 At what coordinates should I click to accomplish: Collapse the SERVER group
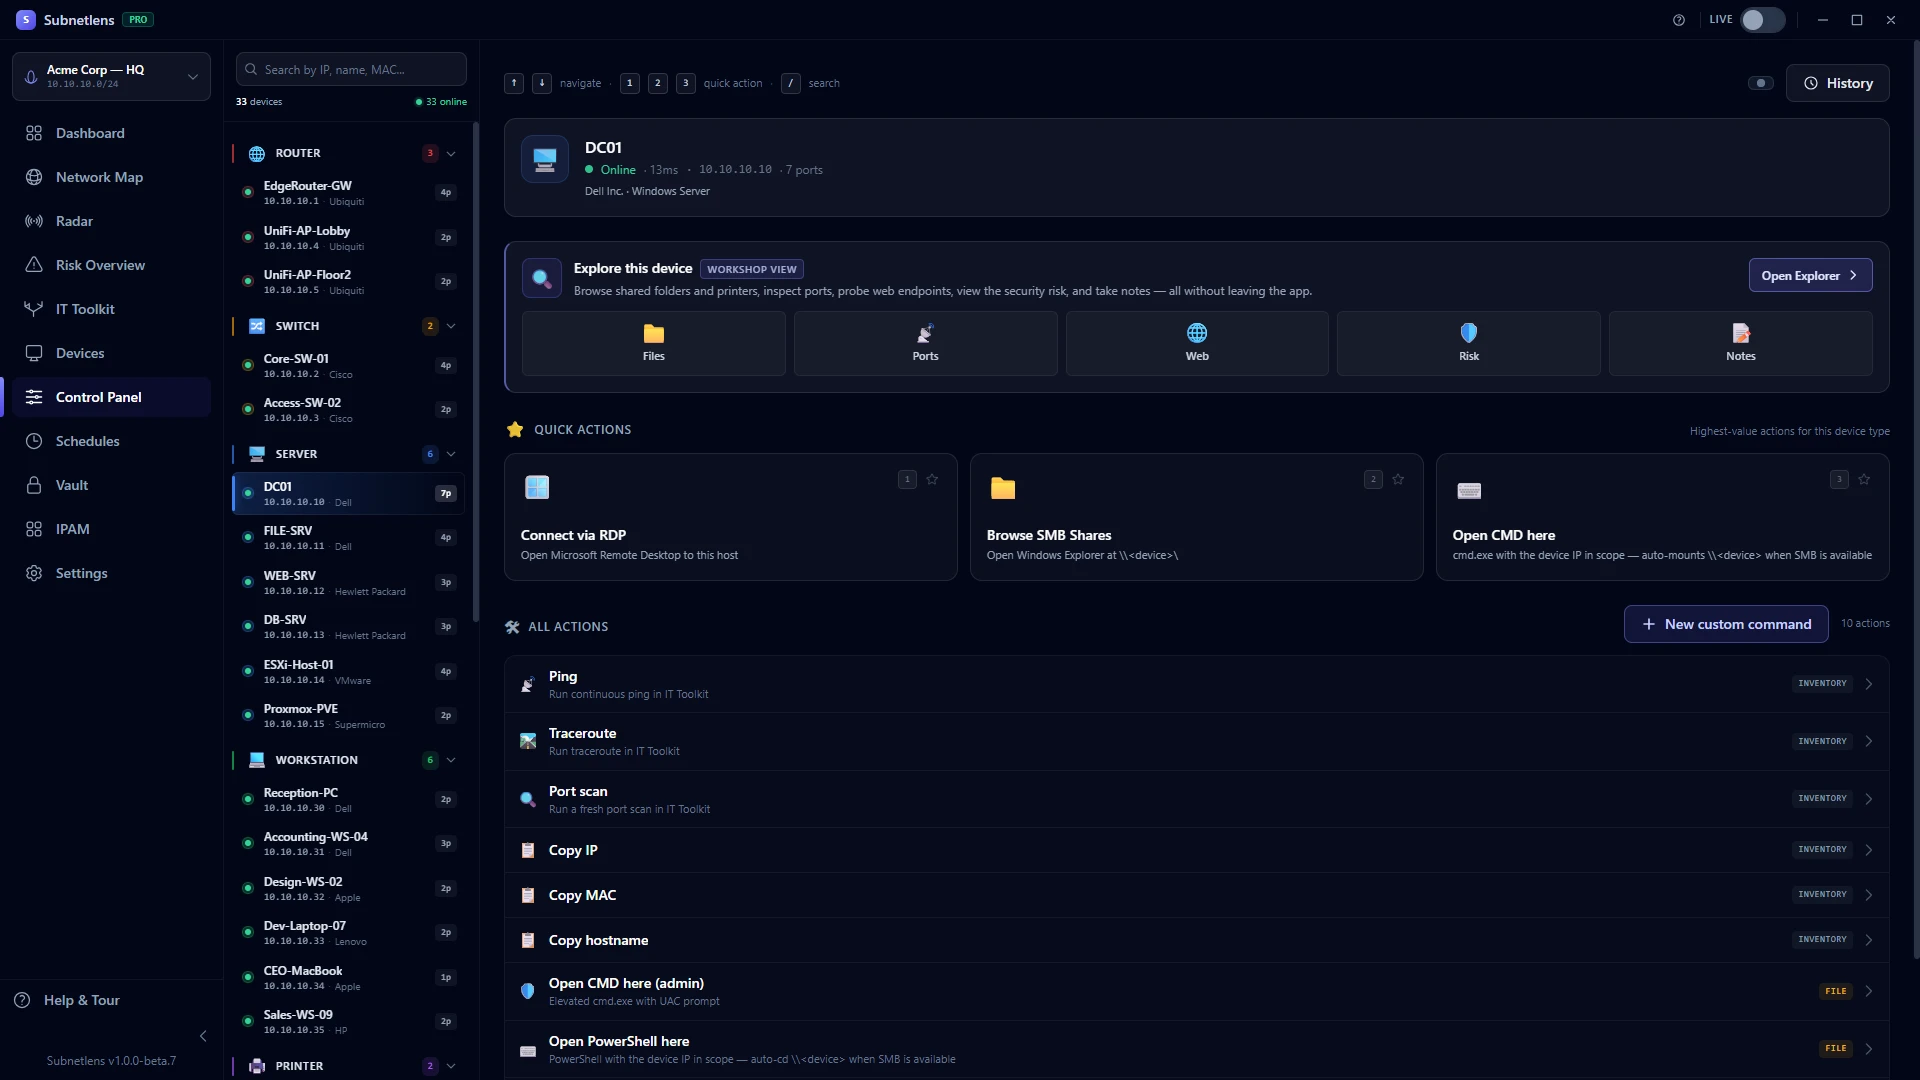pyautogui.click(x=451, y=454)
